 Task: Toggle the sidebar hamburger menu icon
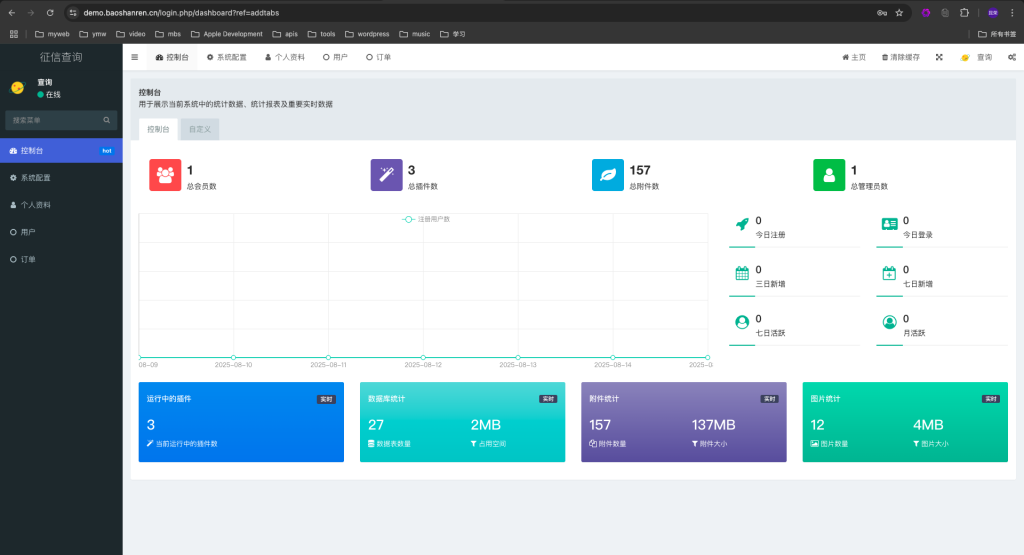(135, 57)
